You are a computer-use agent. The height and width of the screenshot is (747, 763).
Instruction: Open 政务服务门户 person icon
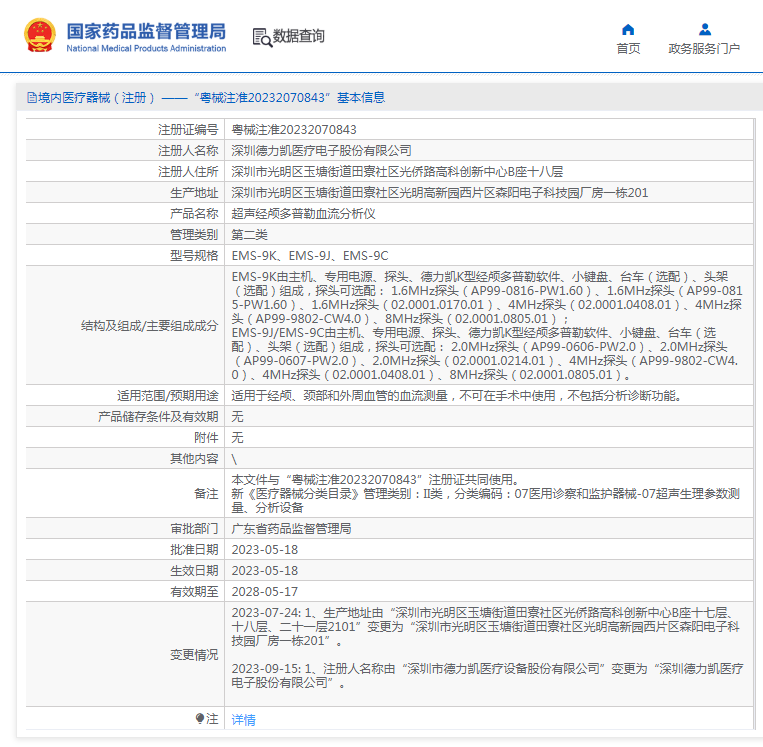point(704,29)
